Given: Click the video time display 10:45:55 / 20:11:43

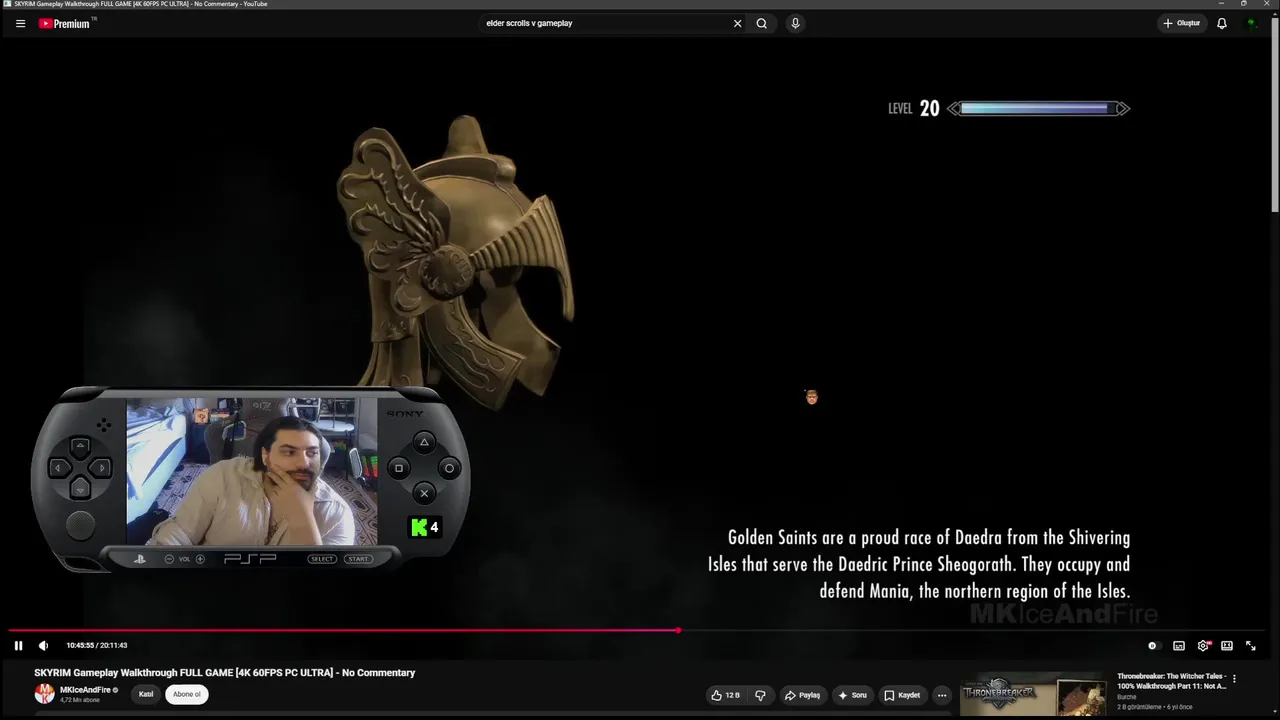Looking at the screenshot, I should pos(97,646).
